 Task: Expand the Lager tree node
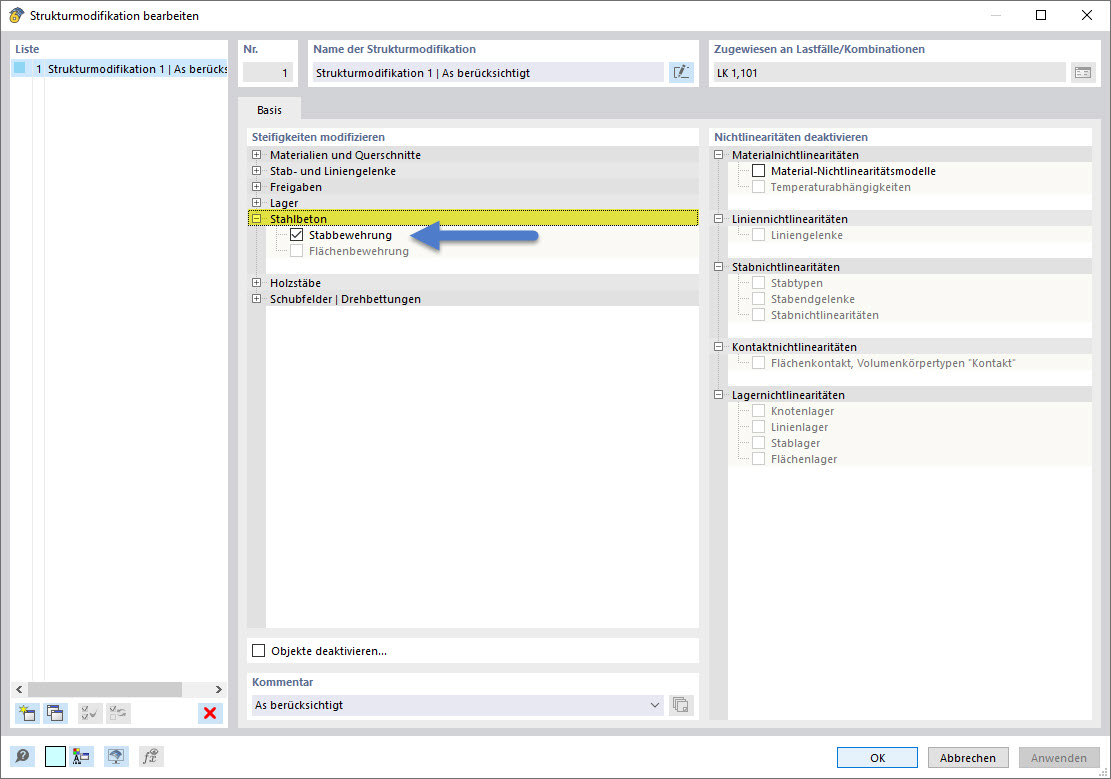coord(256,202)
